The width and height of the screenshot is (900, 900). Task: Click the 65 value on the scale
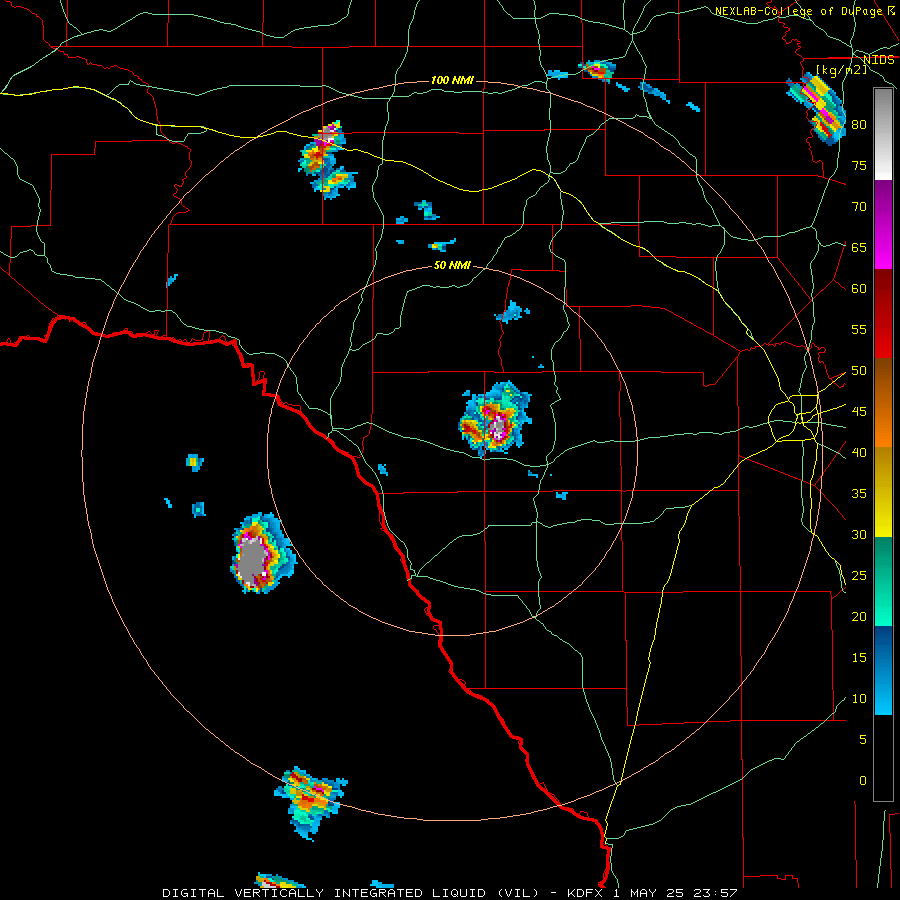859,248
